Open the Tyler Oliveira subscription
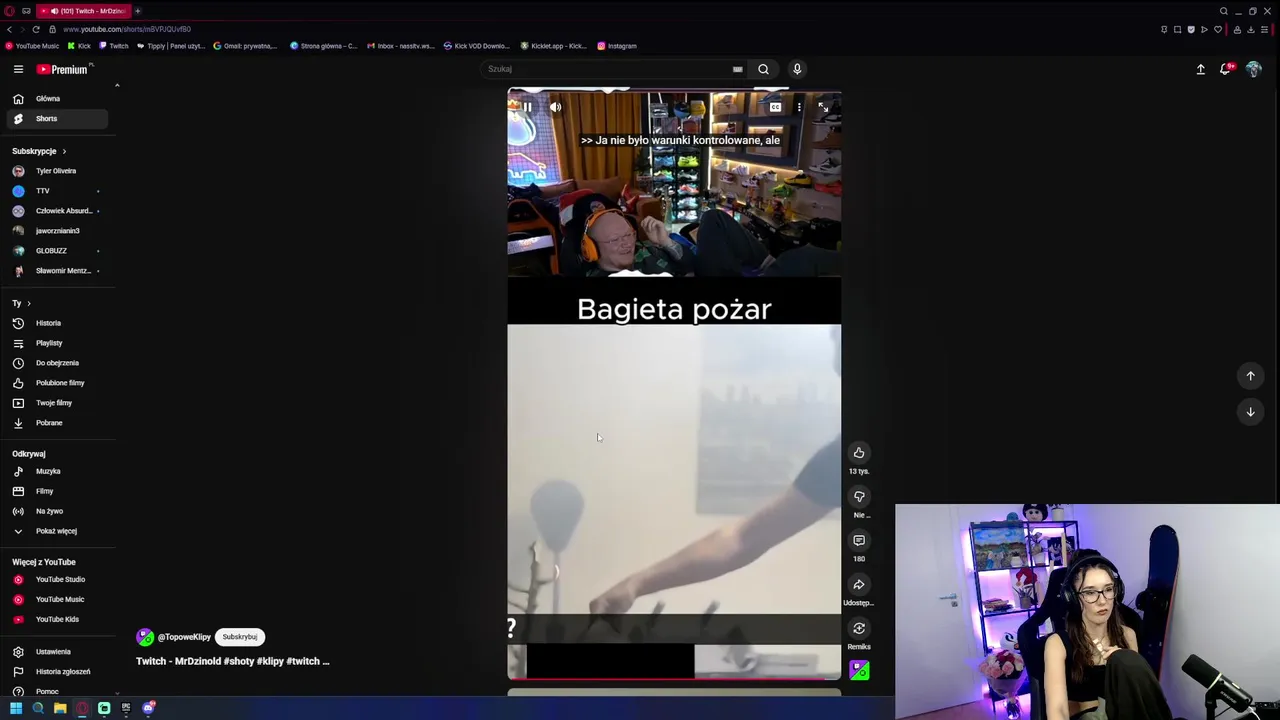 [58, 171]
